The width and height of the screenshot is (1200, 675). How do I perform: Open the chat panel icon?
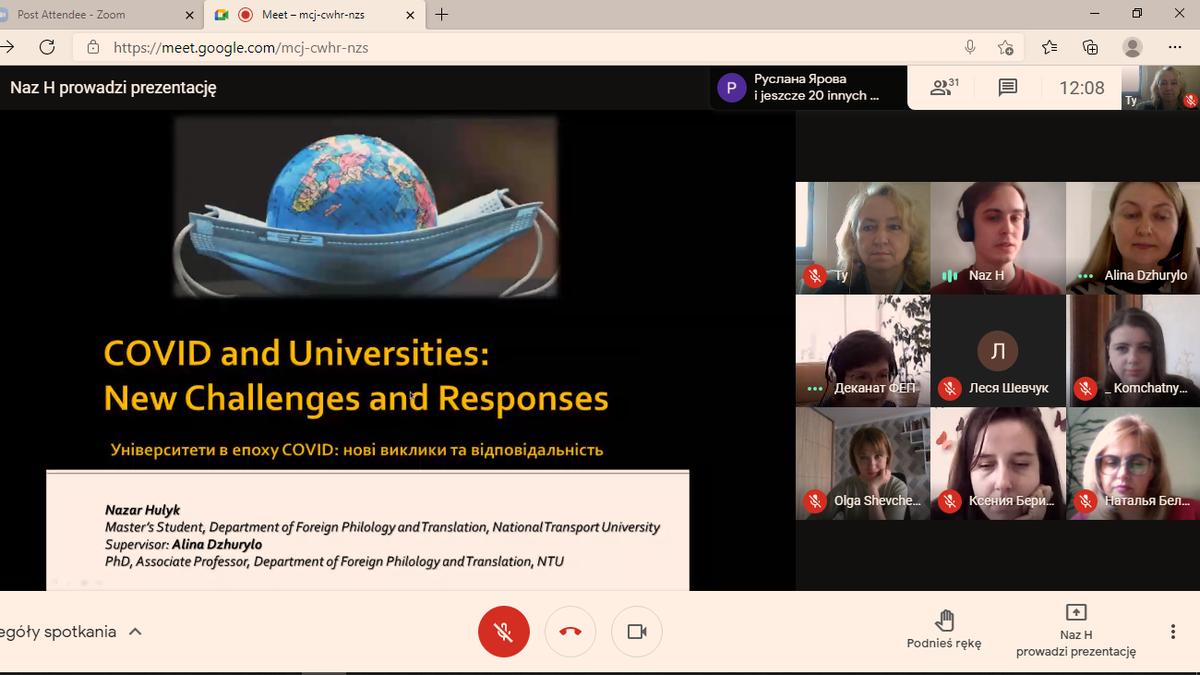pyautogui.click(x=1008, y=88)
